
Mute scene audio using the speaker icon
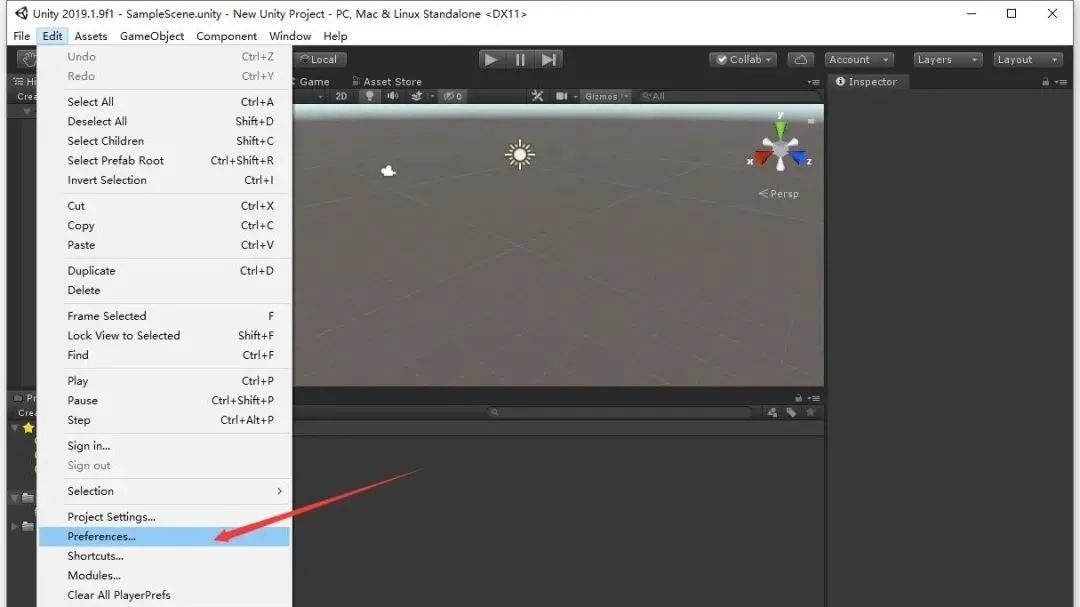tap(390, 96)
